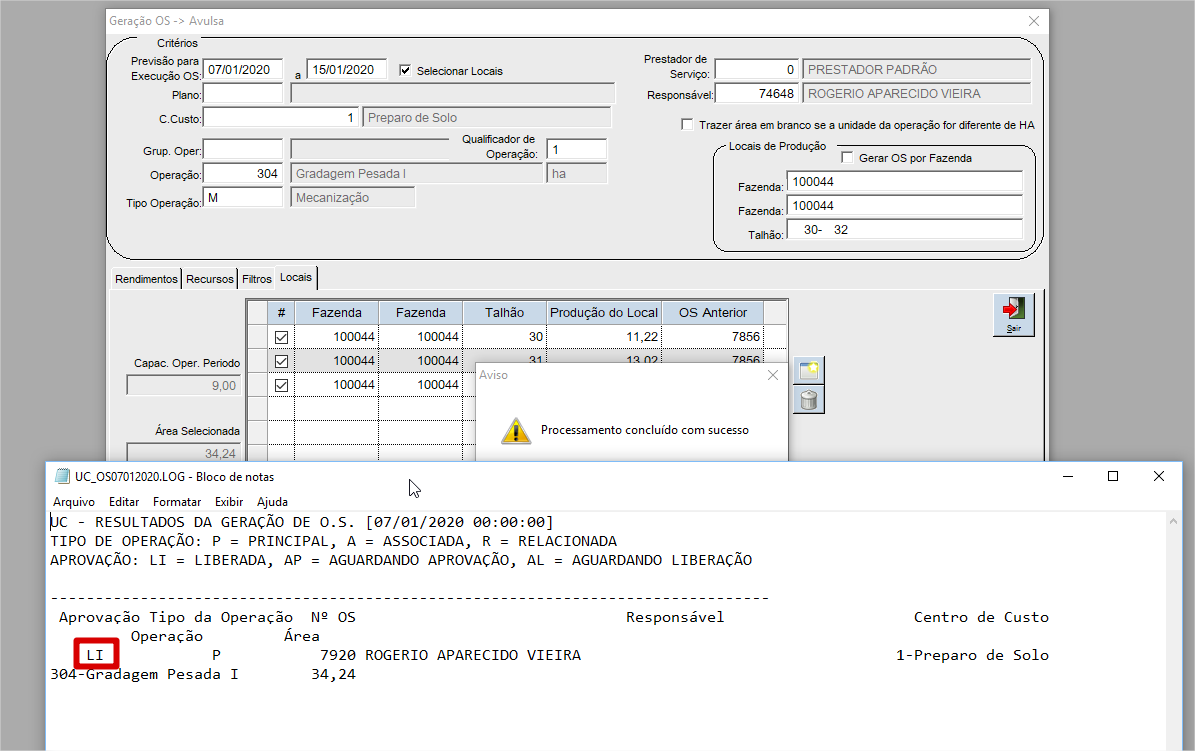Open the Filtros tab
This screenshot has width=1195, height=751.
(x=257, y=279)
